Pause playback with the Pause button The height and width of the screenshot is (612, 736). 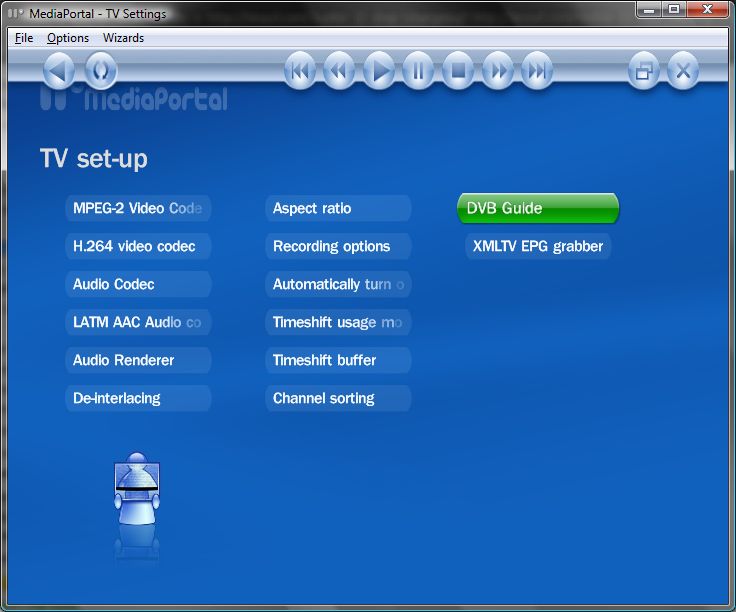point(418,71)
